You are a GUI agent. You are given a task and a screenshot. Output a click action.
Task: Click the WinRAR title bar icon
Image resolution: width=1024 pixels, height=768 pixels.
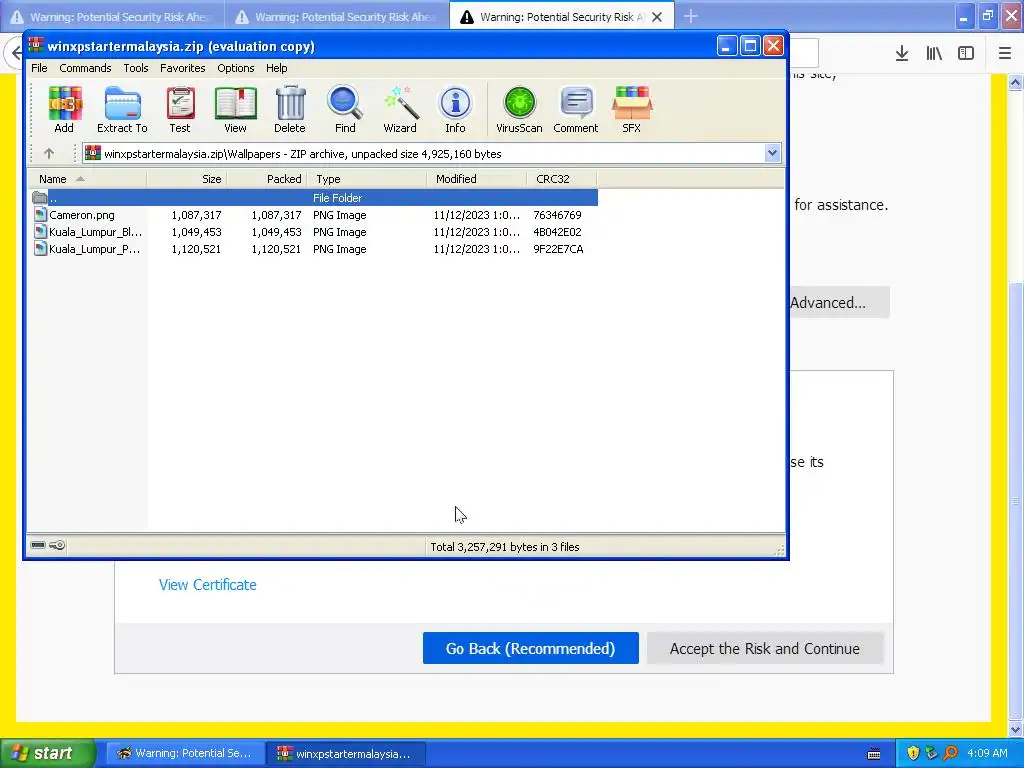pyautogui.click(x=36, y=46)
